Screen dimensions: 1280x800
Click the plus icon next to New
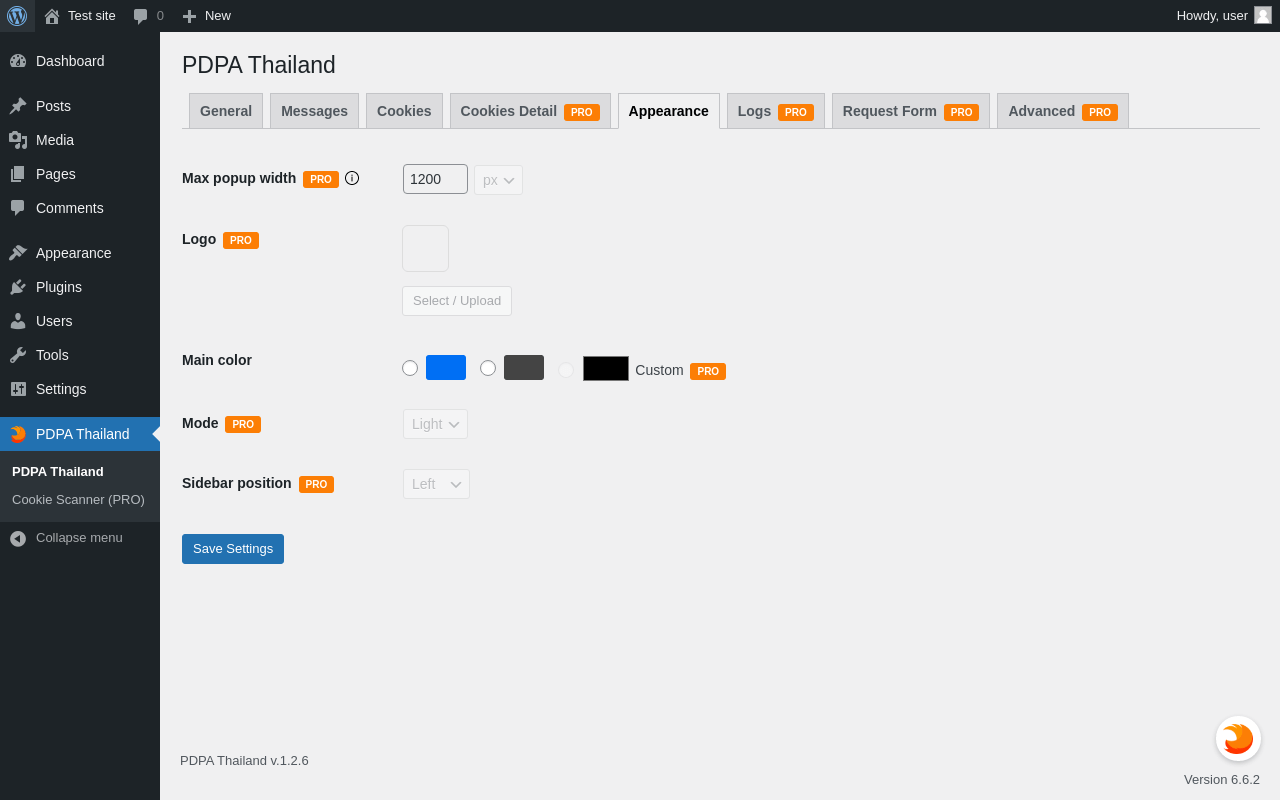[189, 16]
